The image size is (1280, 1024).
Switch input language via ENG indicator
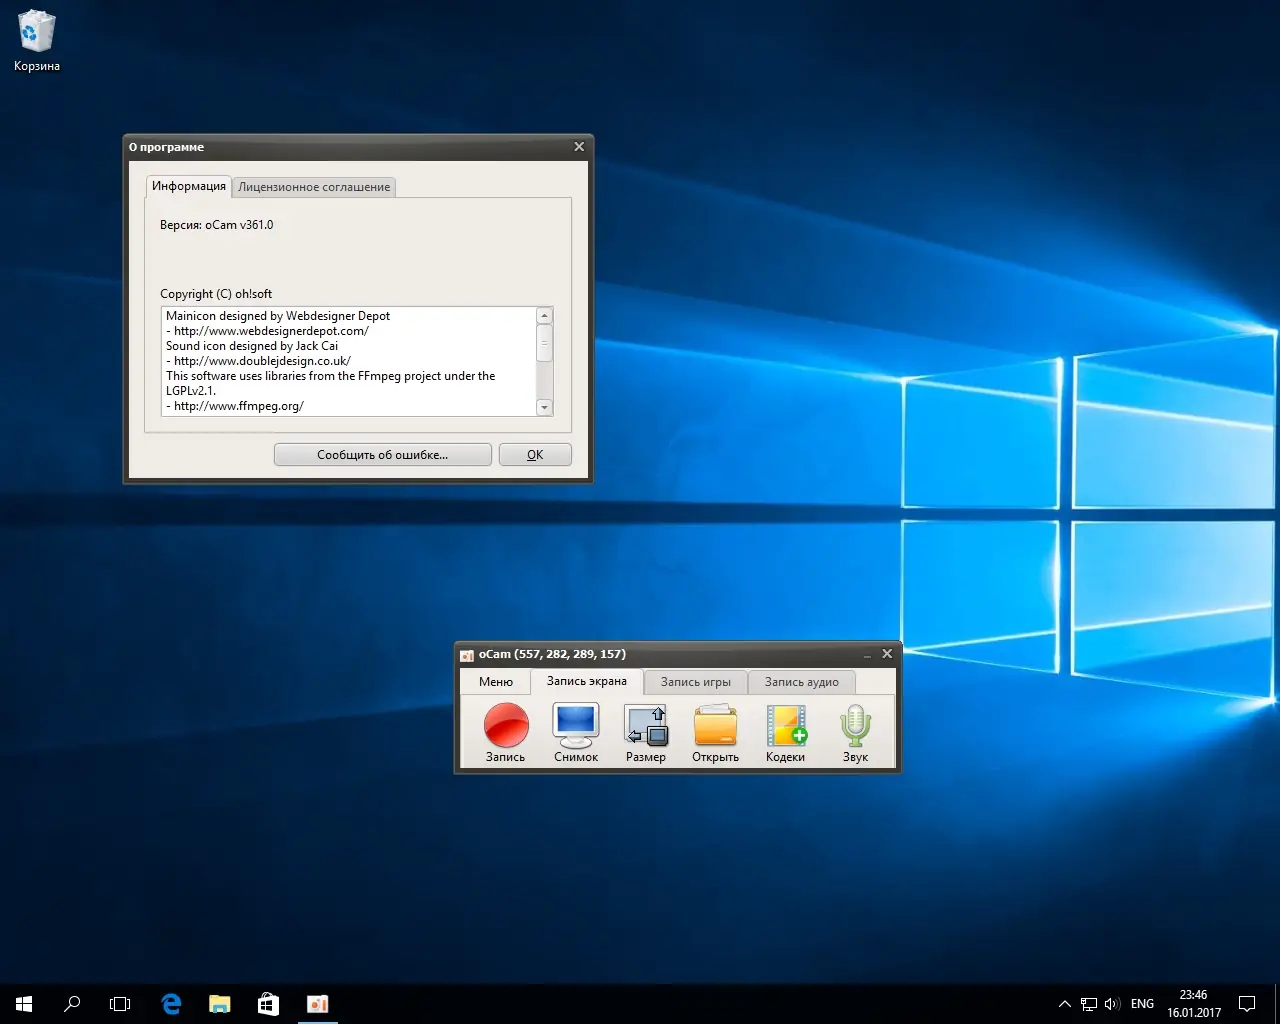[1142, 1004]
